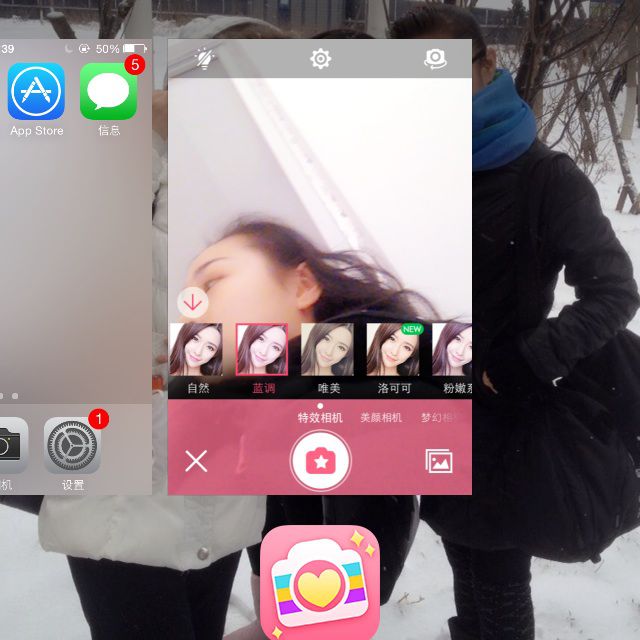
Task: Switch to 美颜相机 tab
Action: point(381,418)
